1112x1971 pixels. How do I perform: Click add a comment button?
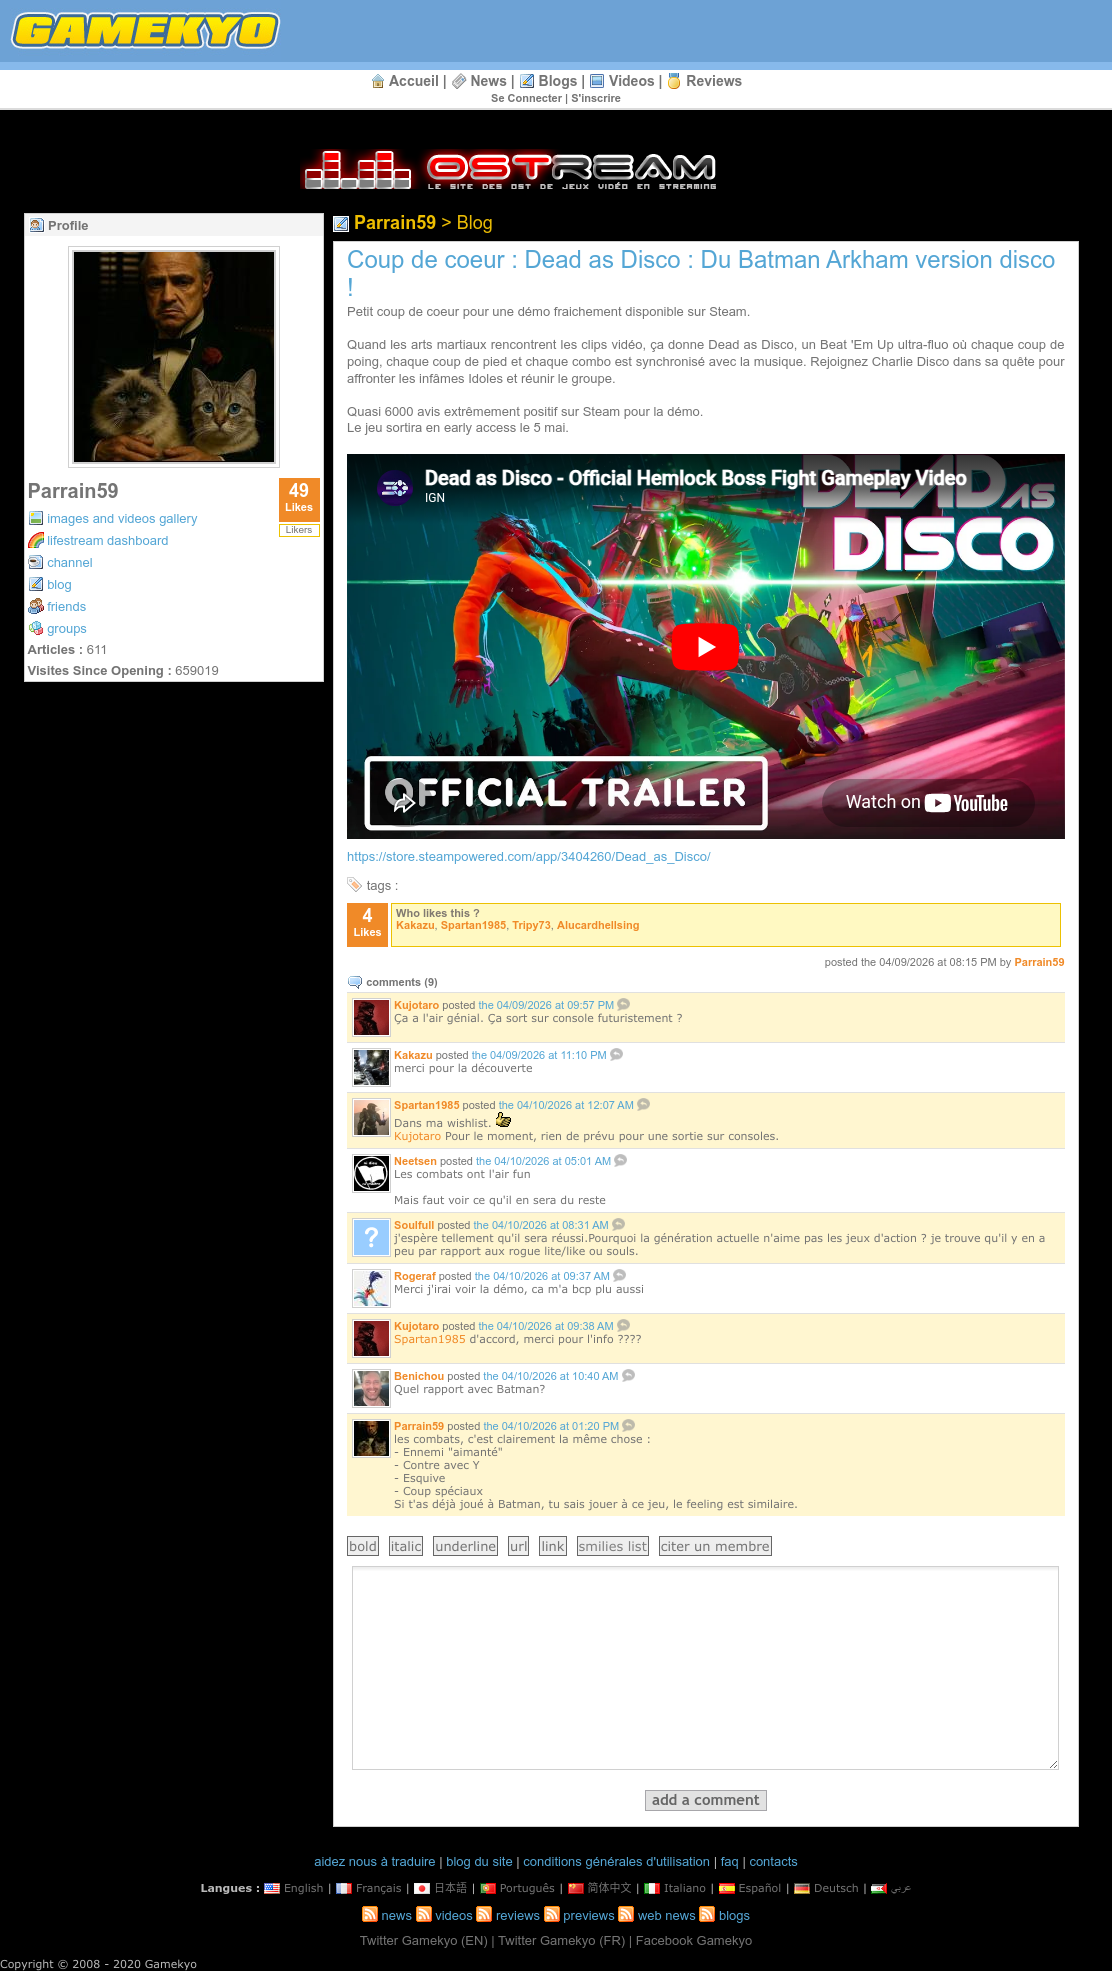[705, 1800]
